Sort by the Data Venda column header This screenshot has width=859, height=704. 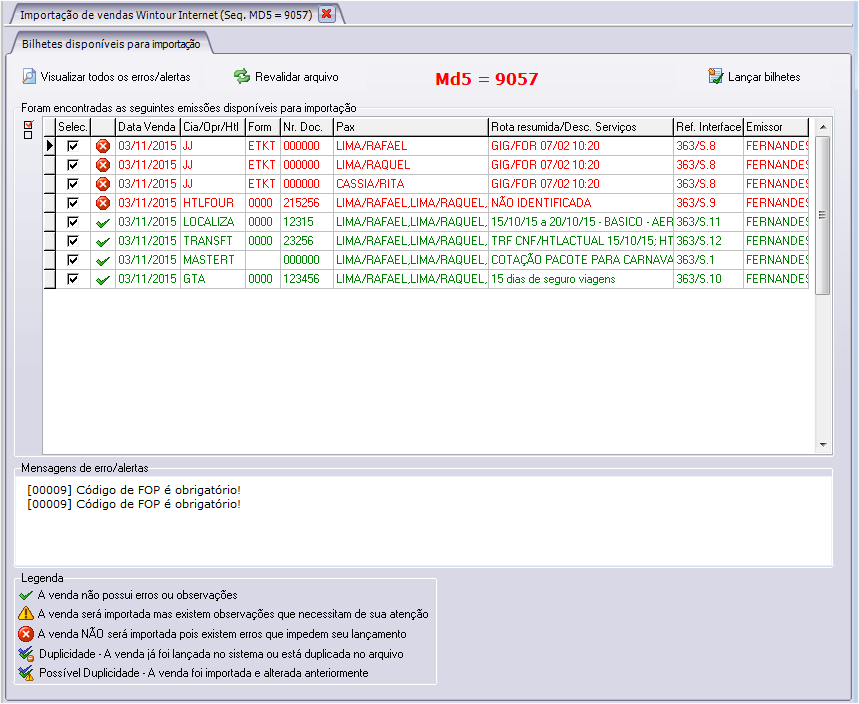147,127
